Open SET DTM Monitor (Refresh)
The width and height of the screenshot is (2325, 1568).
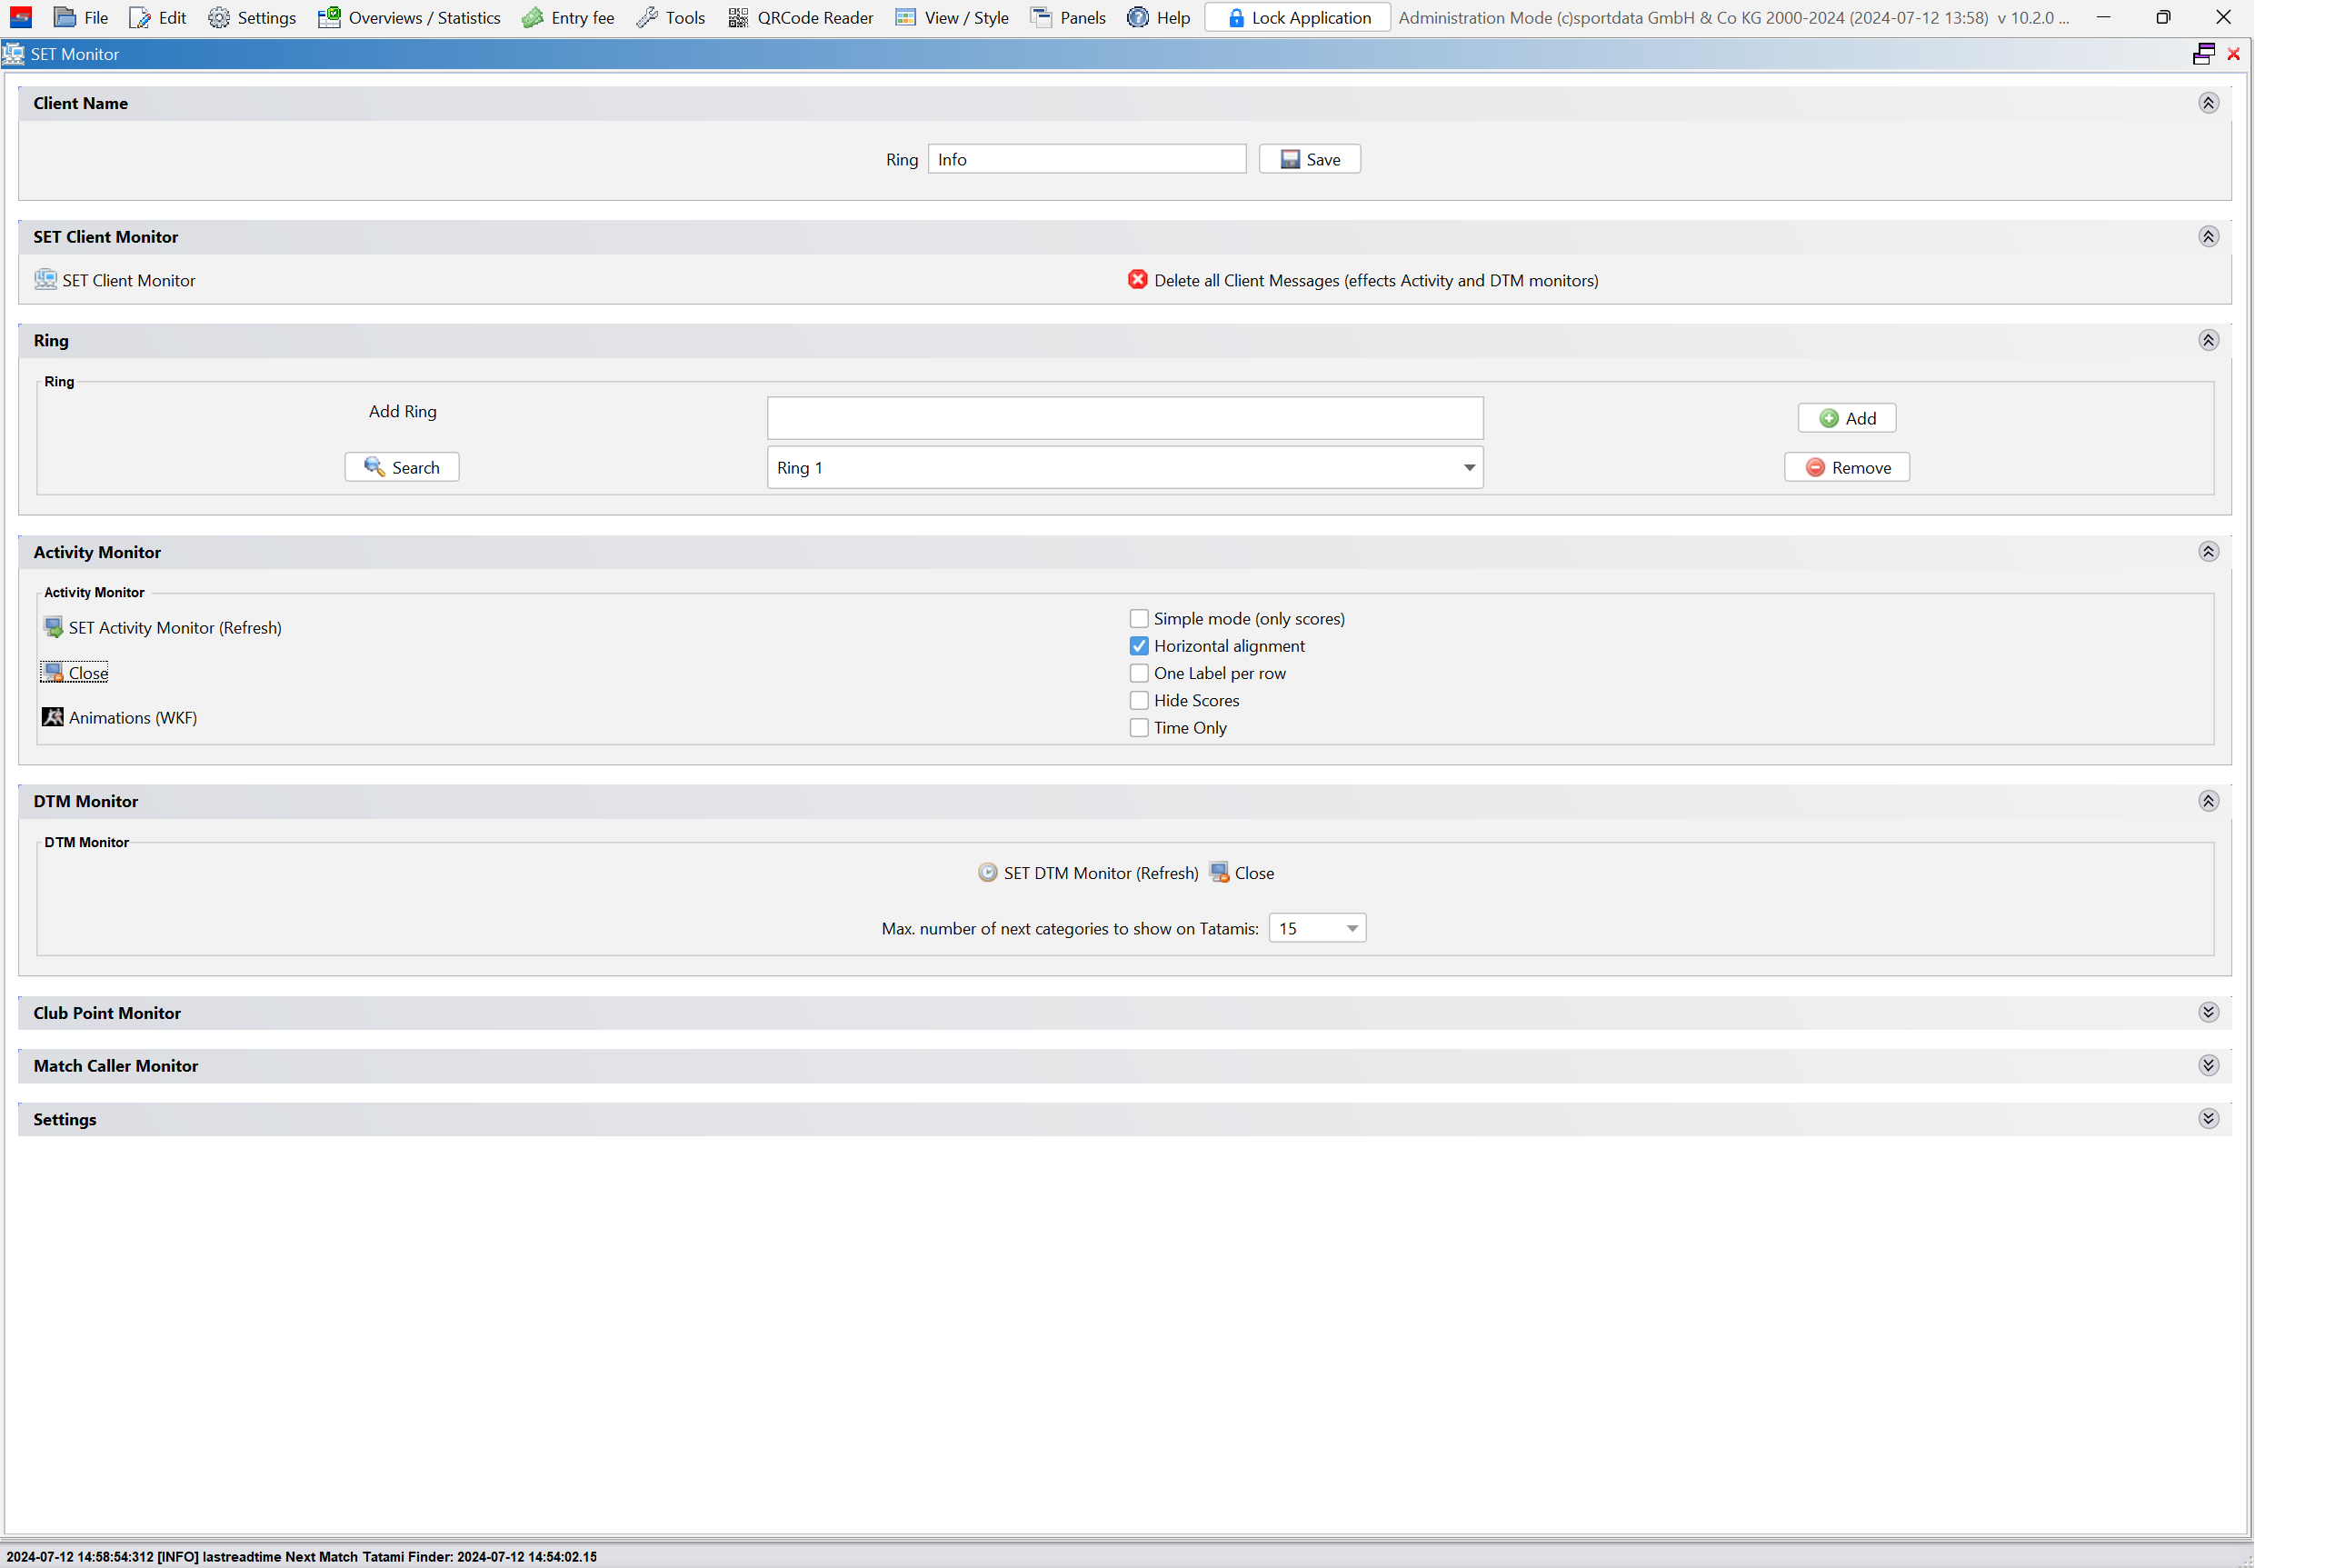pos(1101,874)
